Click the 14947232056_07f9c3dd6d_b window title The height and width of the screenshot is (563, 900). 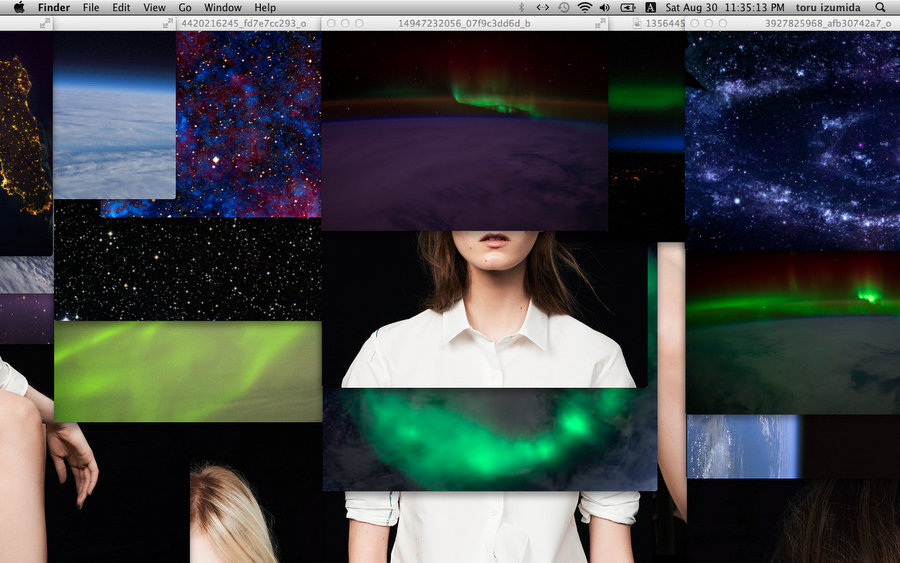[x=464, y=22]
